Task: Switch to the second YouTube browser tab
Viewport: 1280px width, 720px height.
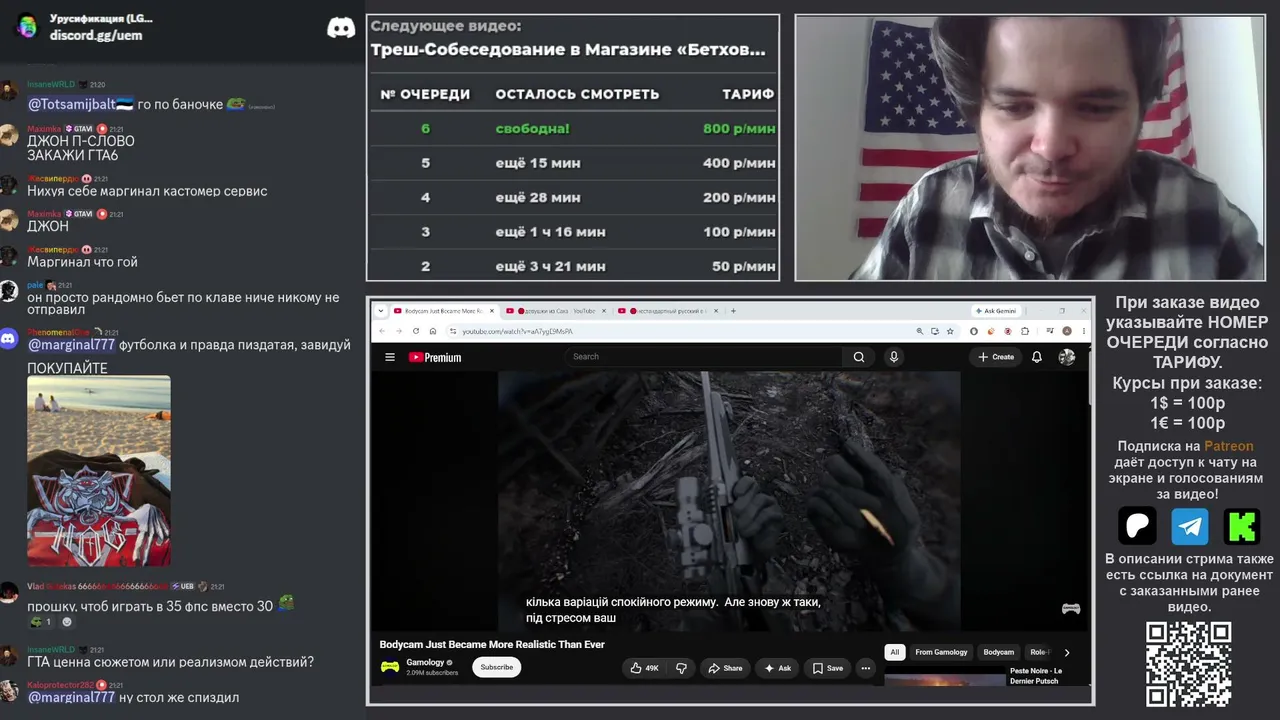Action: click(555, 311)
